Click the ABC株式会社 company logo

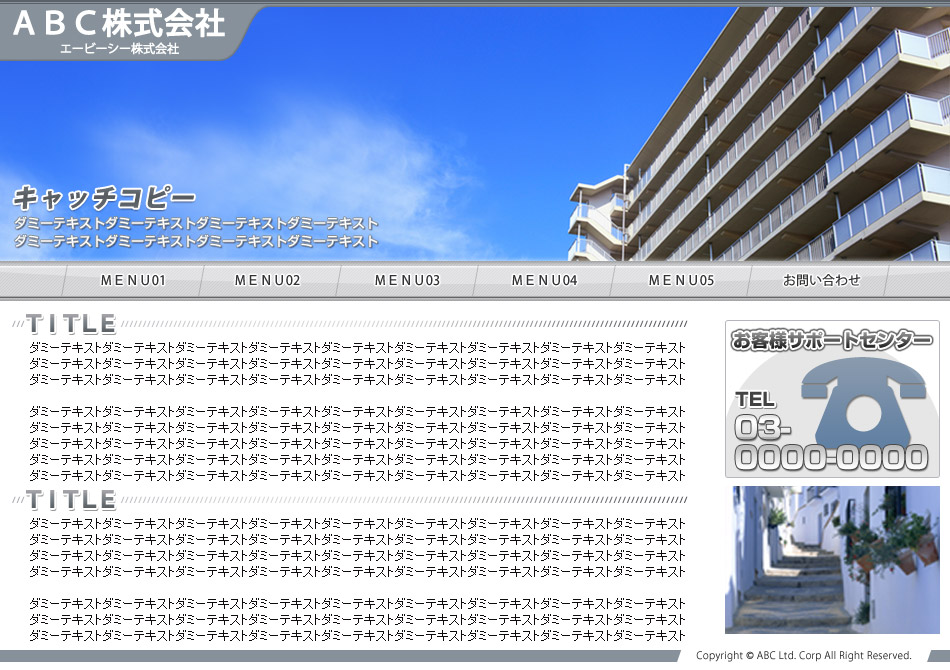point(119,23)
